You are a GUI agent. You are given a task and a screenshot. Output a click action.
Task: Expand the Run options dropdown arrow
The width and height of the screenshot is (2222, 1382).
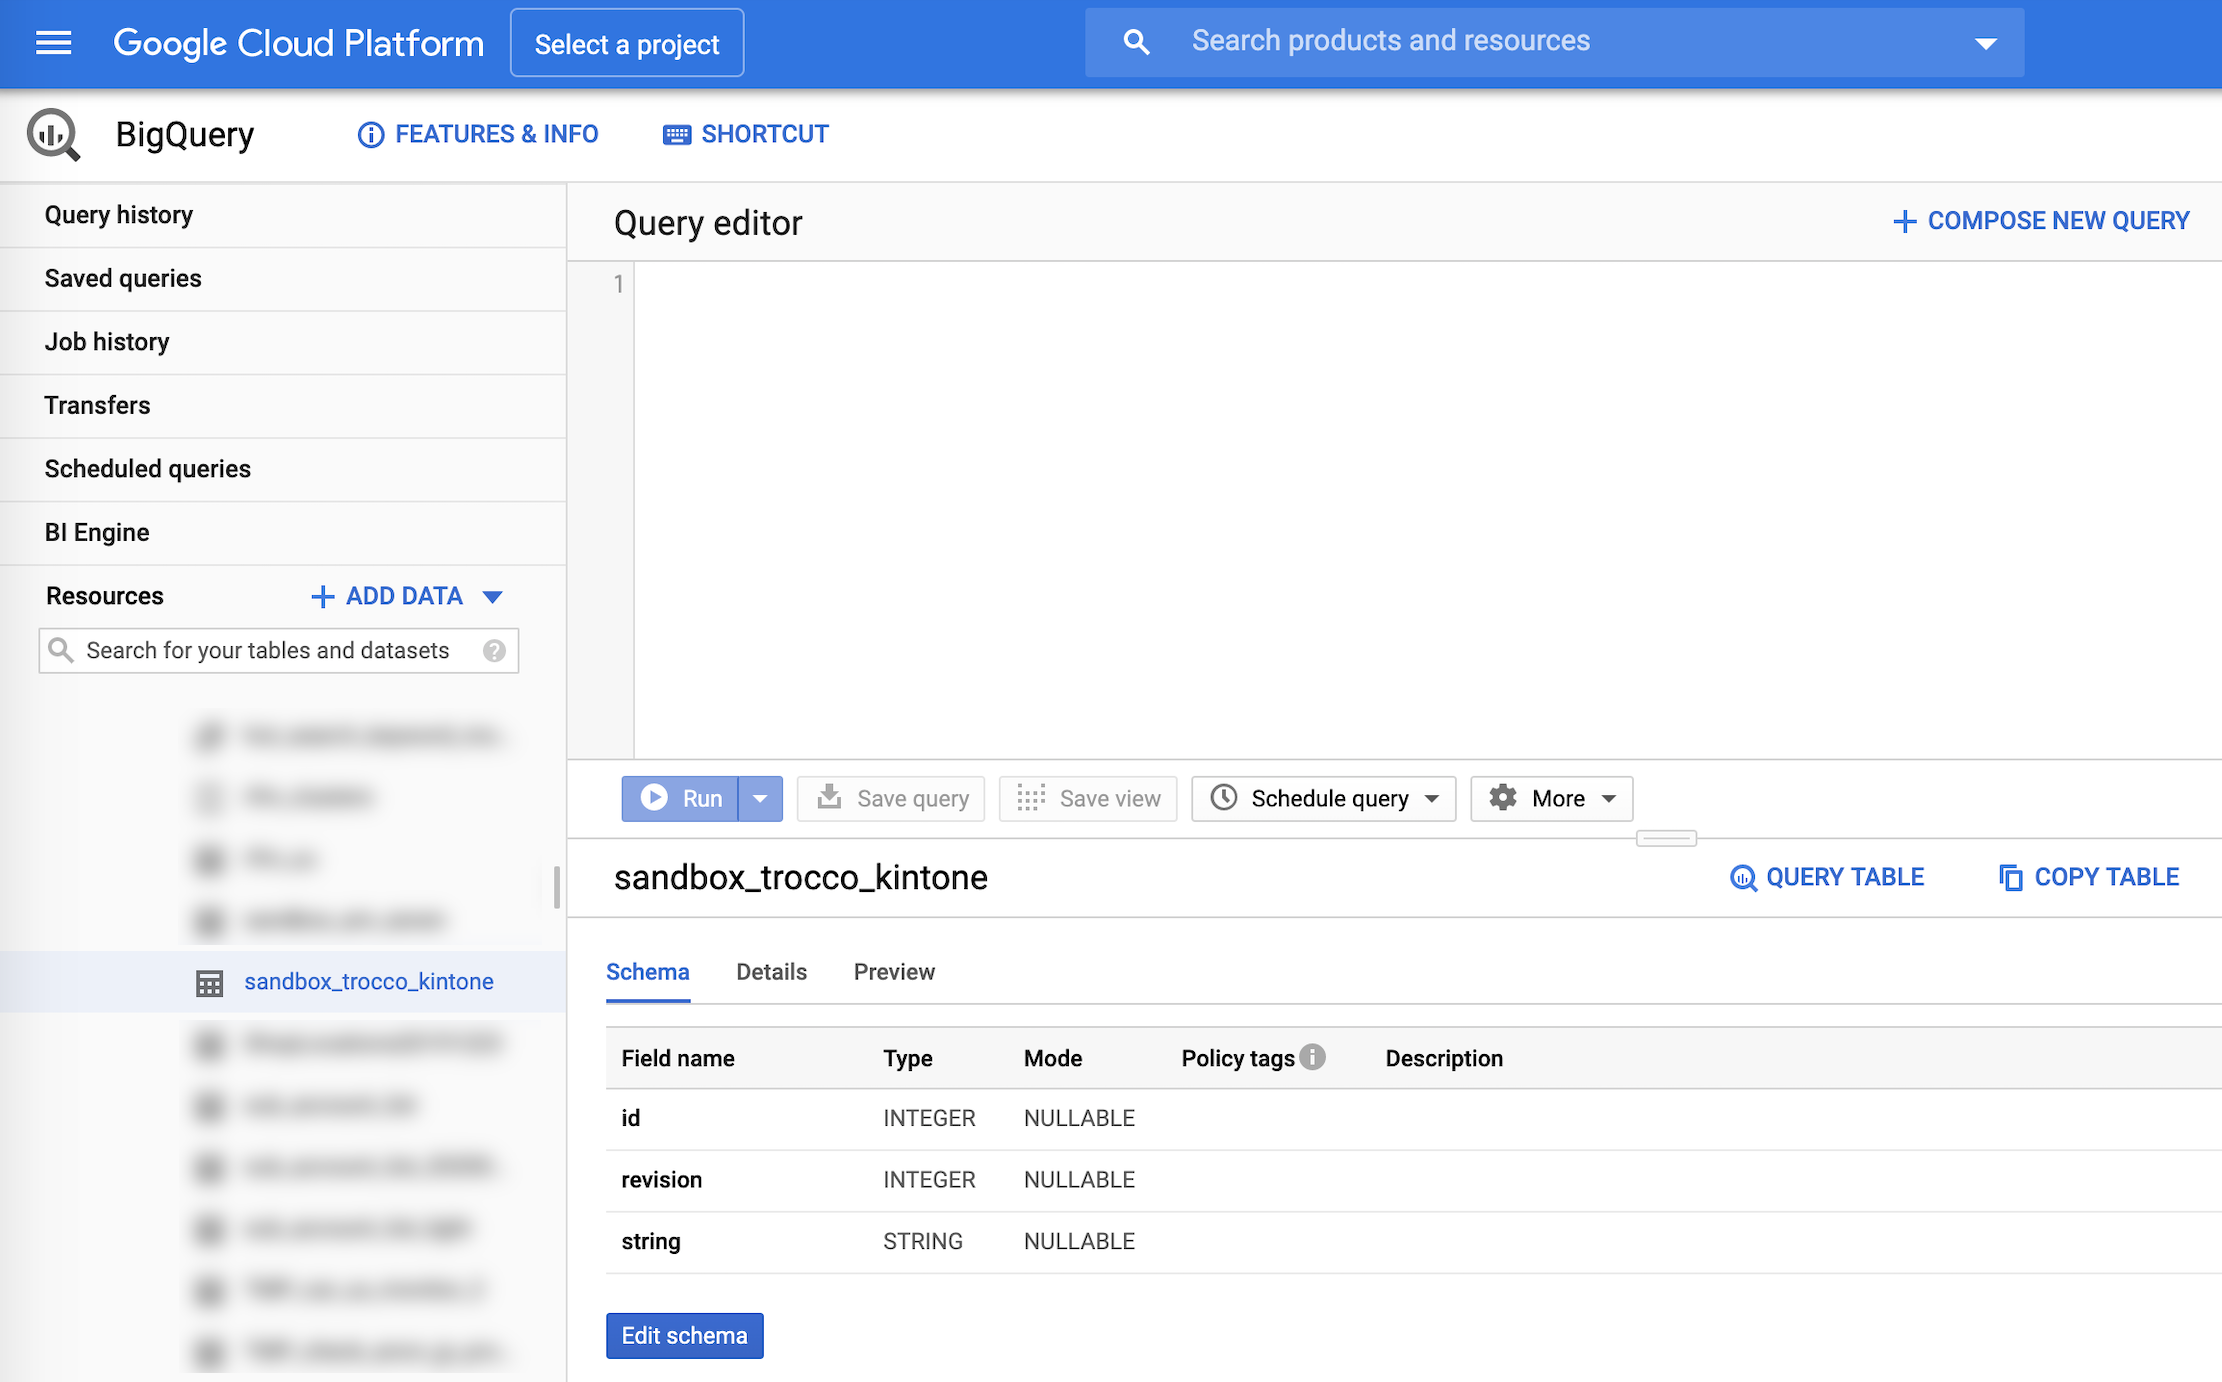click(760, 799)
